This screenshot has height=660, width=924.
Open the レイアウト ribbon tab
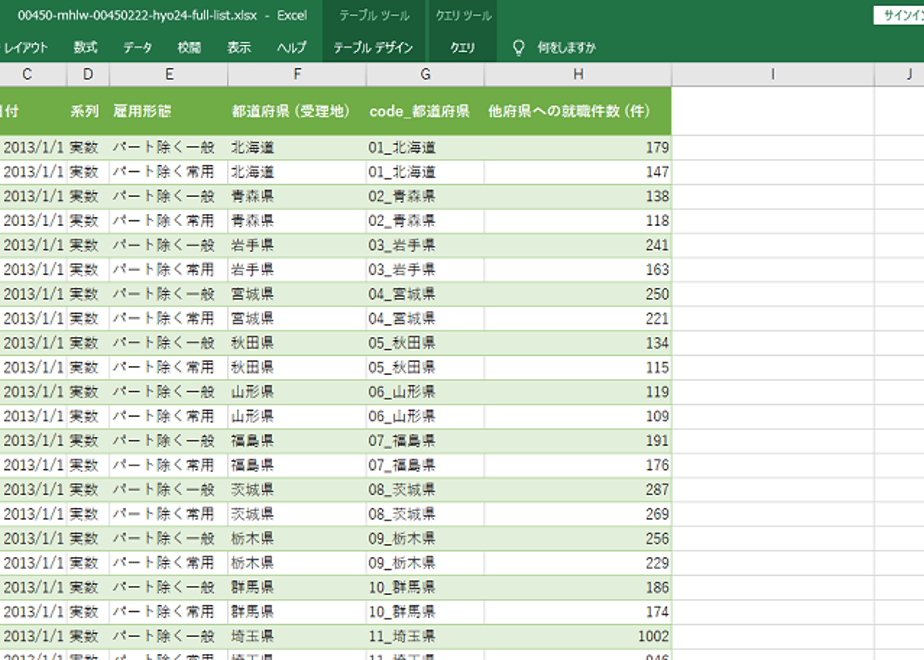(x=25, y=48)
